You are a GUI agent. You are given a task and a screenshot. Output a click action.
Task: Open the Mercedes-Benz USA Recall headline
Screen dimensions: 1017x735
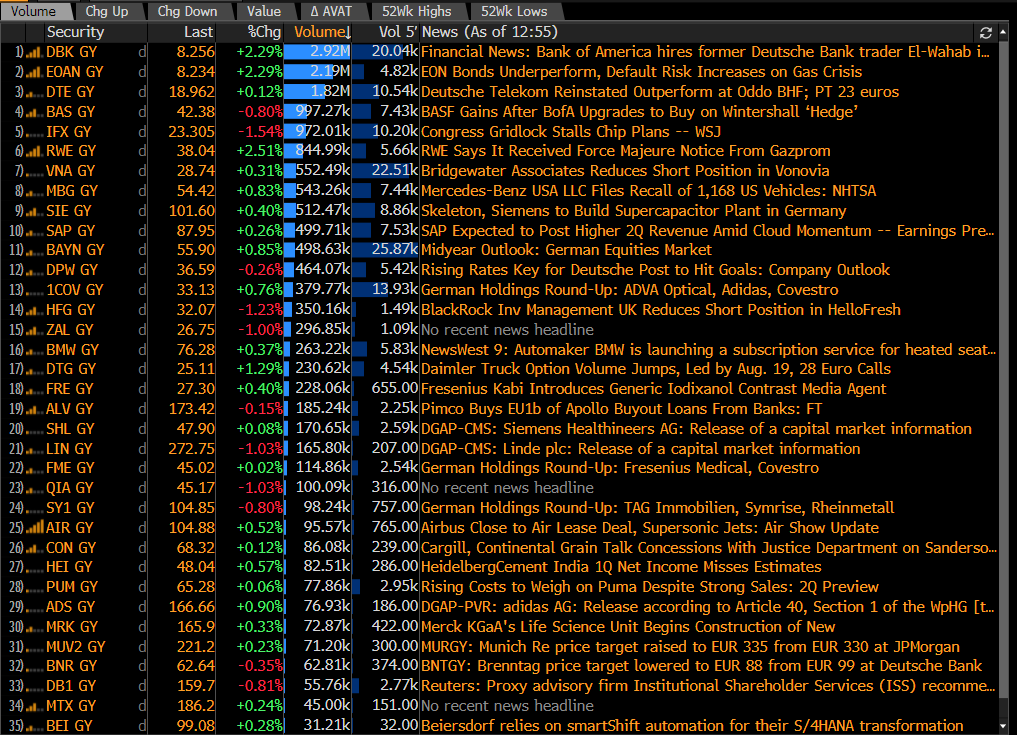click(649, 191)
